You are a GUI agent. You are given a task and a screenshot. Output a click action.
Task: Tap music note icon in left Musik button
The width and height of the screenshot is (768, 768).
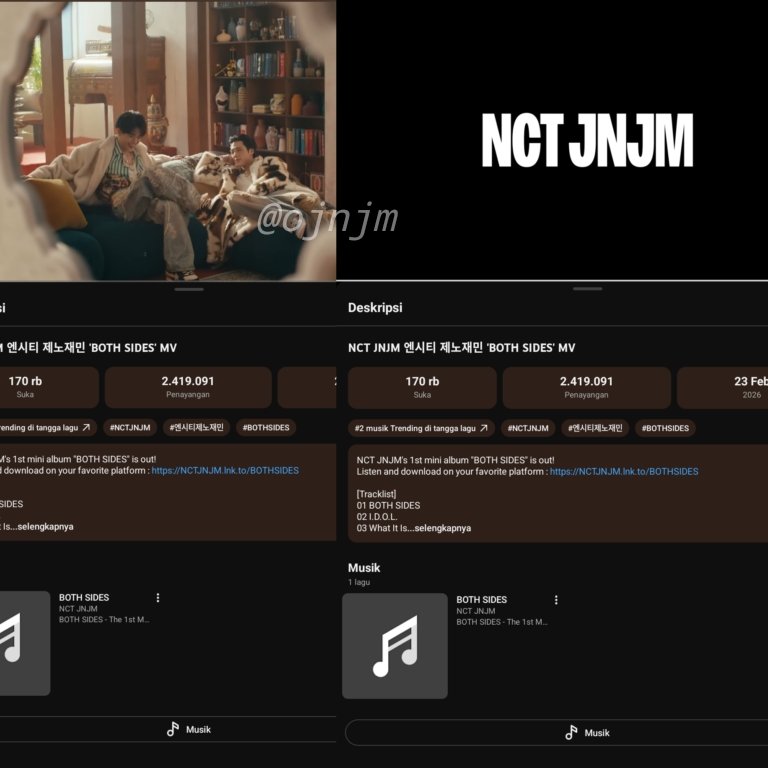[x=173, y=729]
